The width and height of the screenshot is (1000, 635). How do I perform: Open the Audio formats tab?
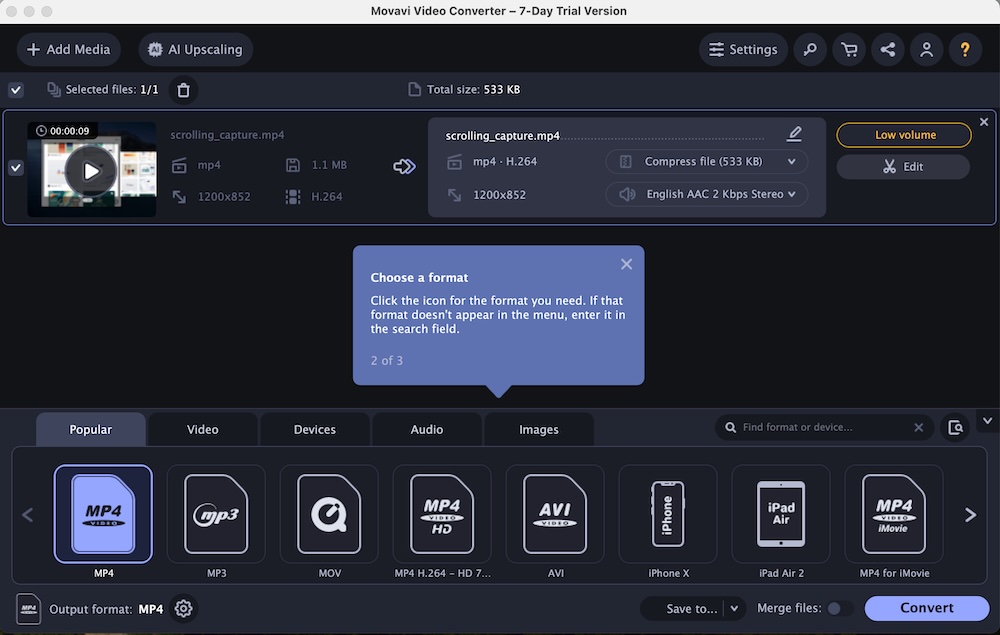tap(427, 429)
